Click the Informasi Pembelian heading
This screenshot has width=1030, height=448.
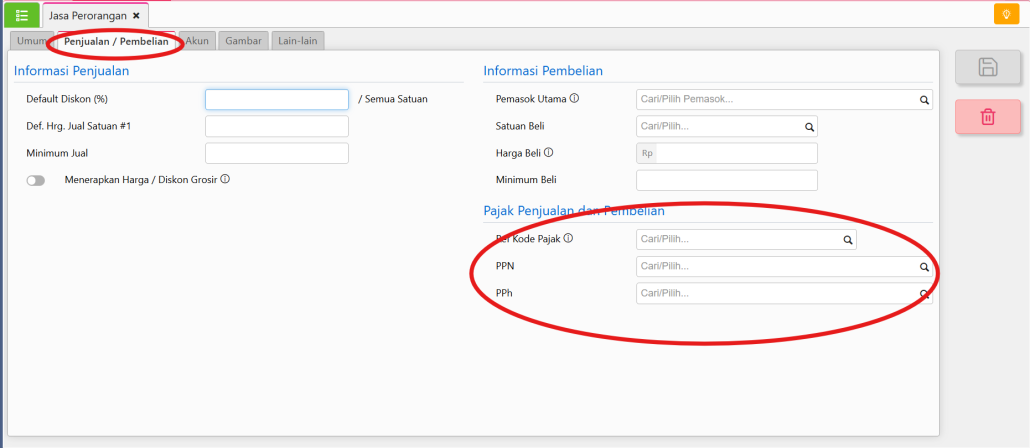coord(543,71)
